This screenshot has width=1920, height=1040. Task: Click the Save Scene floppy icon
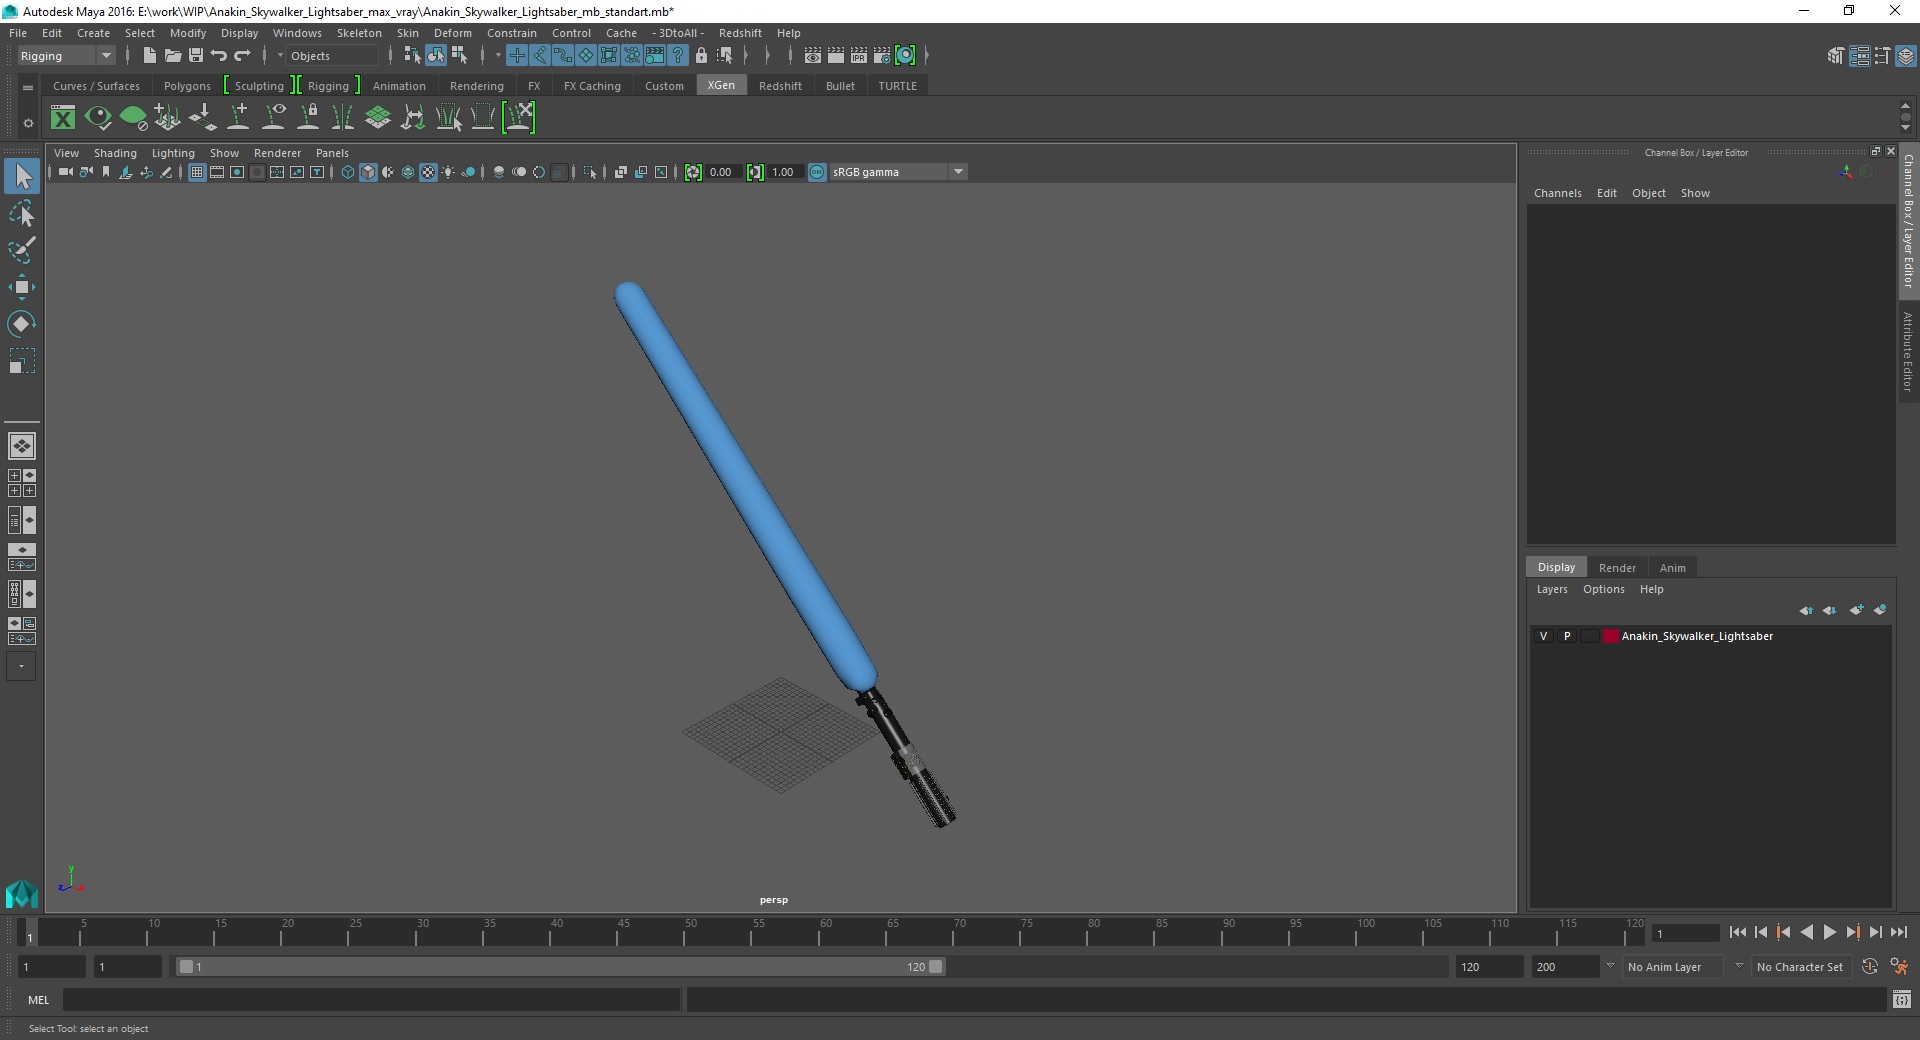pyautogui.click(x=196, y=56)
